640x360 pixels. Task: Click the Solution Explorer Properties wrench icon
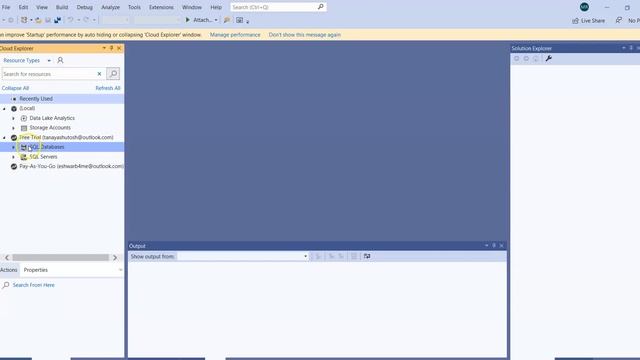click(x=549, y=59)
